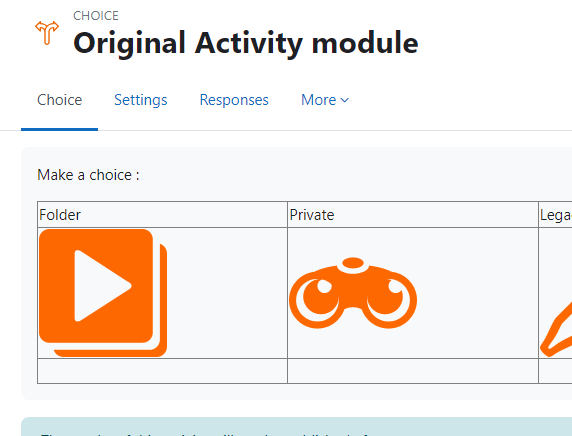The height and width of the screenshot is (436, 572).
Task: Click the Original Activity module heading
Action: (246, 43)
